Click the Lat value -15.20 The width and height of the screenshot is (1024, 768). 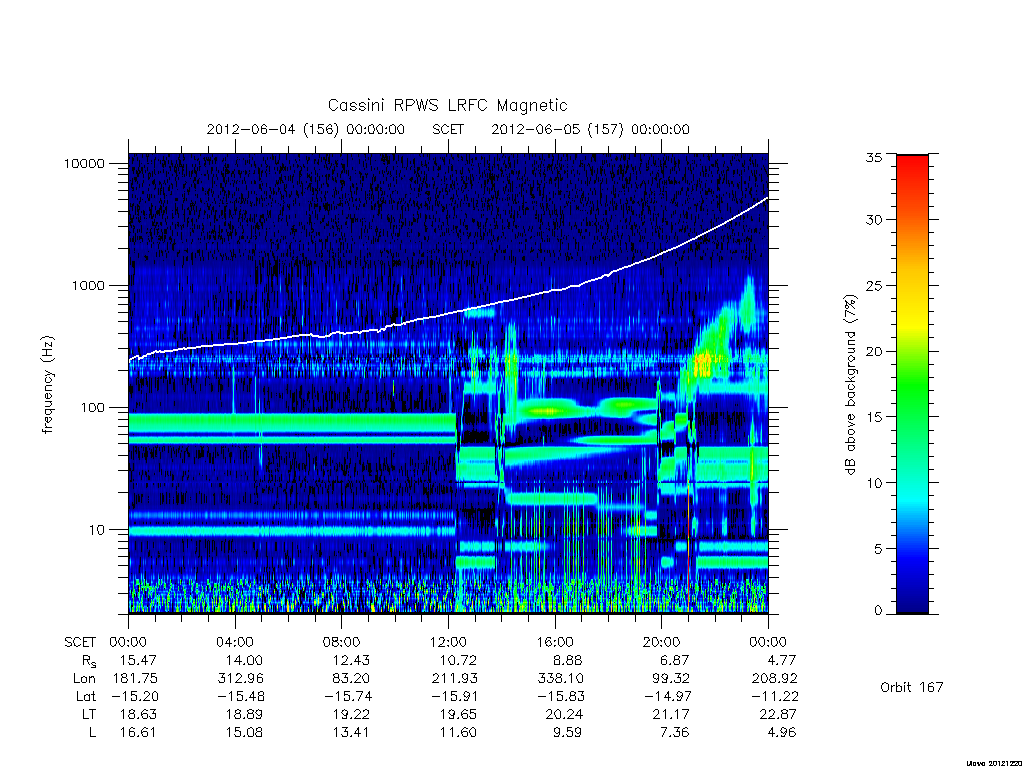click(x=135, y=697)
